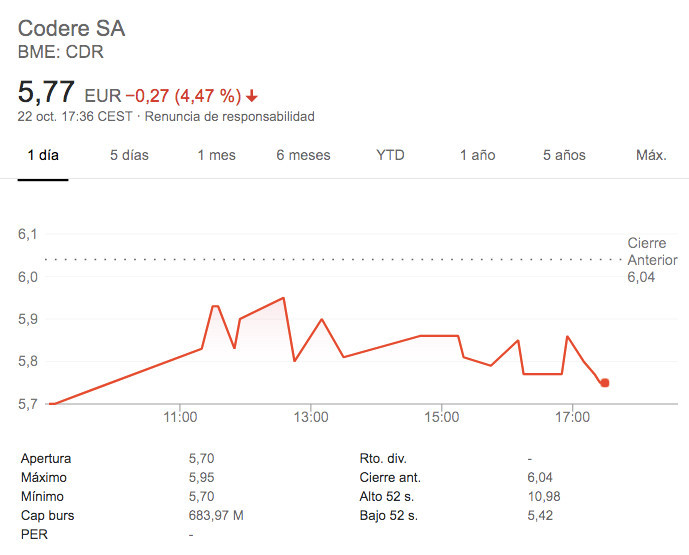Open the Máx. range tab
689x555 pixels.
tap(651, 155)
